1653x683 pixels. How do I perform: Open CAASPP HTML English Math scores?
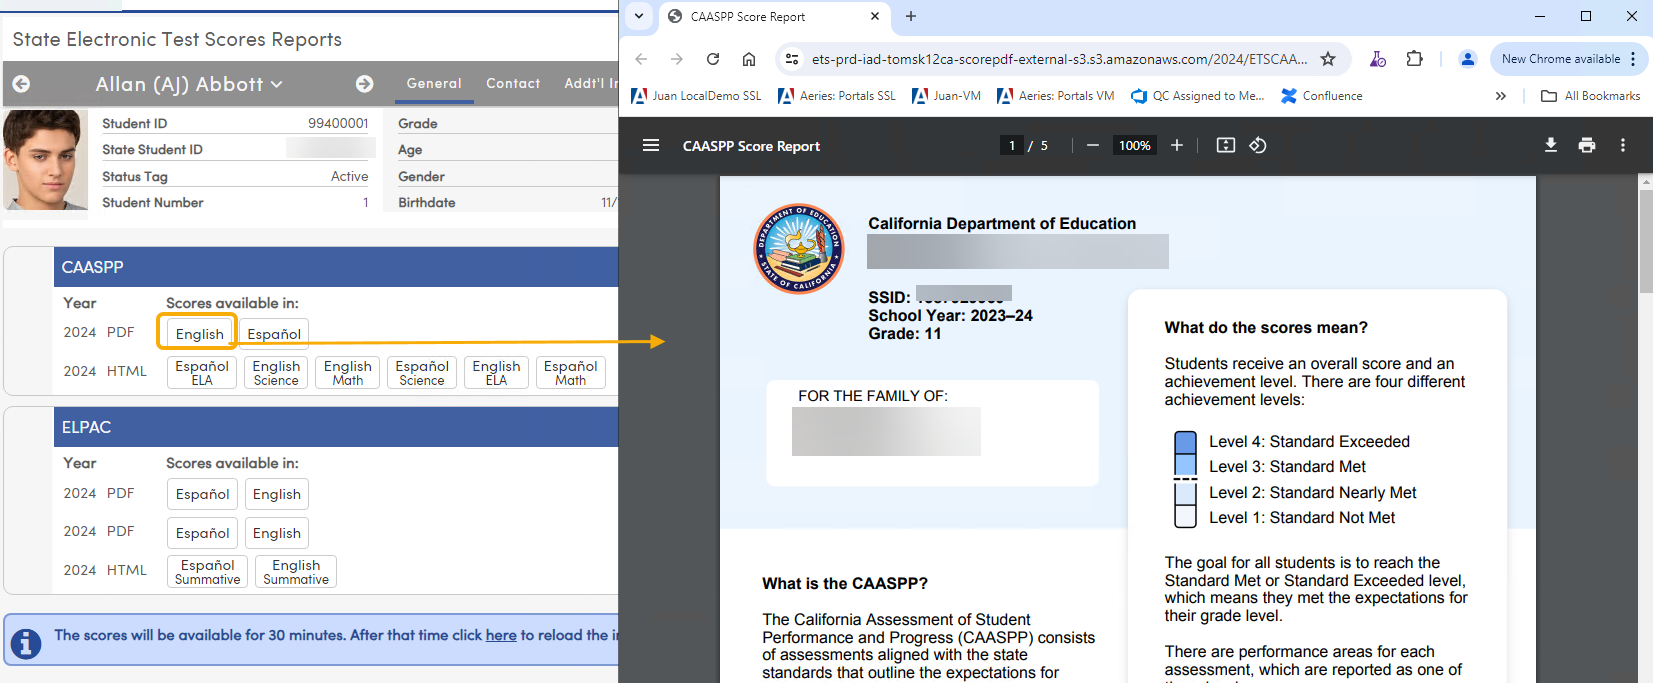pos(348,372)
